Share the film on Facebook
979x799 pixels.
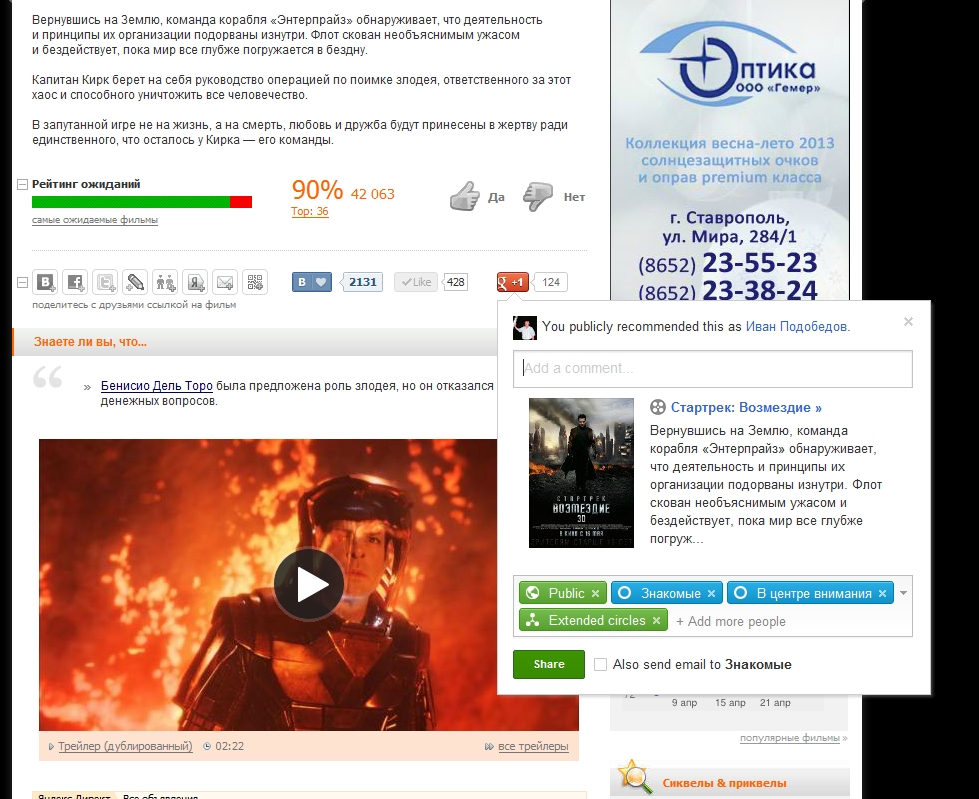tap(75, 282)
